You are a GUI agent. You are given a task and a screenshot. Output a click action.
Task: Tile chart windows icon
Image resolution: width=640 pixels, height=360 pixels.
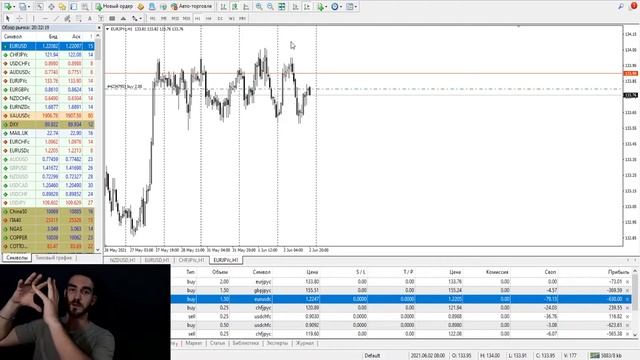282,7
